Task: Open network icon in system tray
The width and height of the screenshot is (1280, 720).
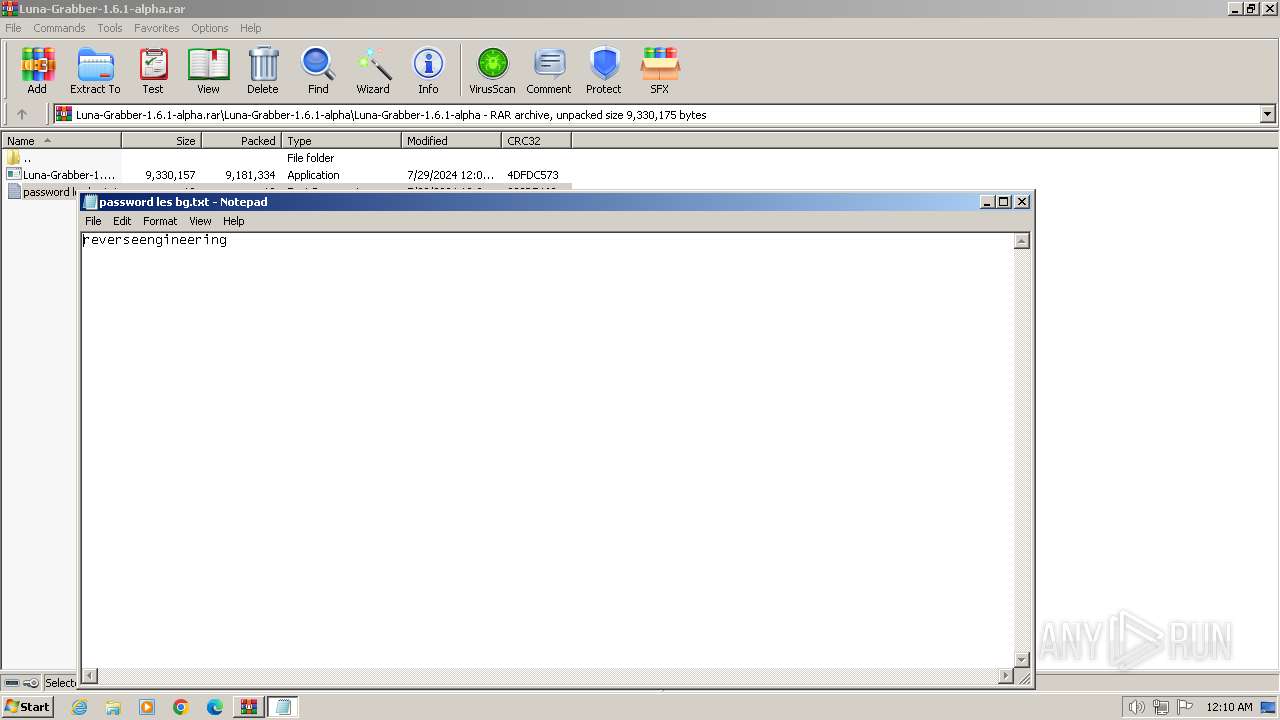Action: pyautogui.click(x=1161, y=707)
